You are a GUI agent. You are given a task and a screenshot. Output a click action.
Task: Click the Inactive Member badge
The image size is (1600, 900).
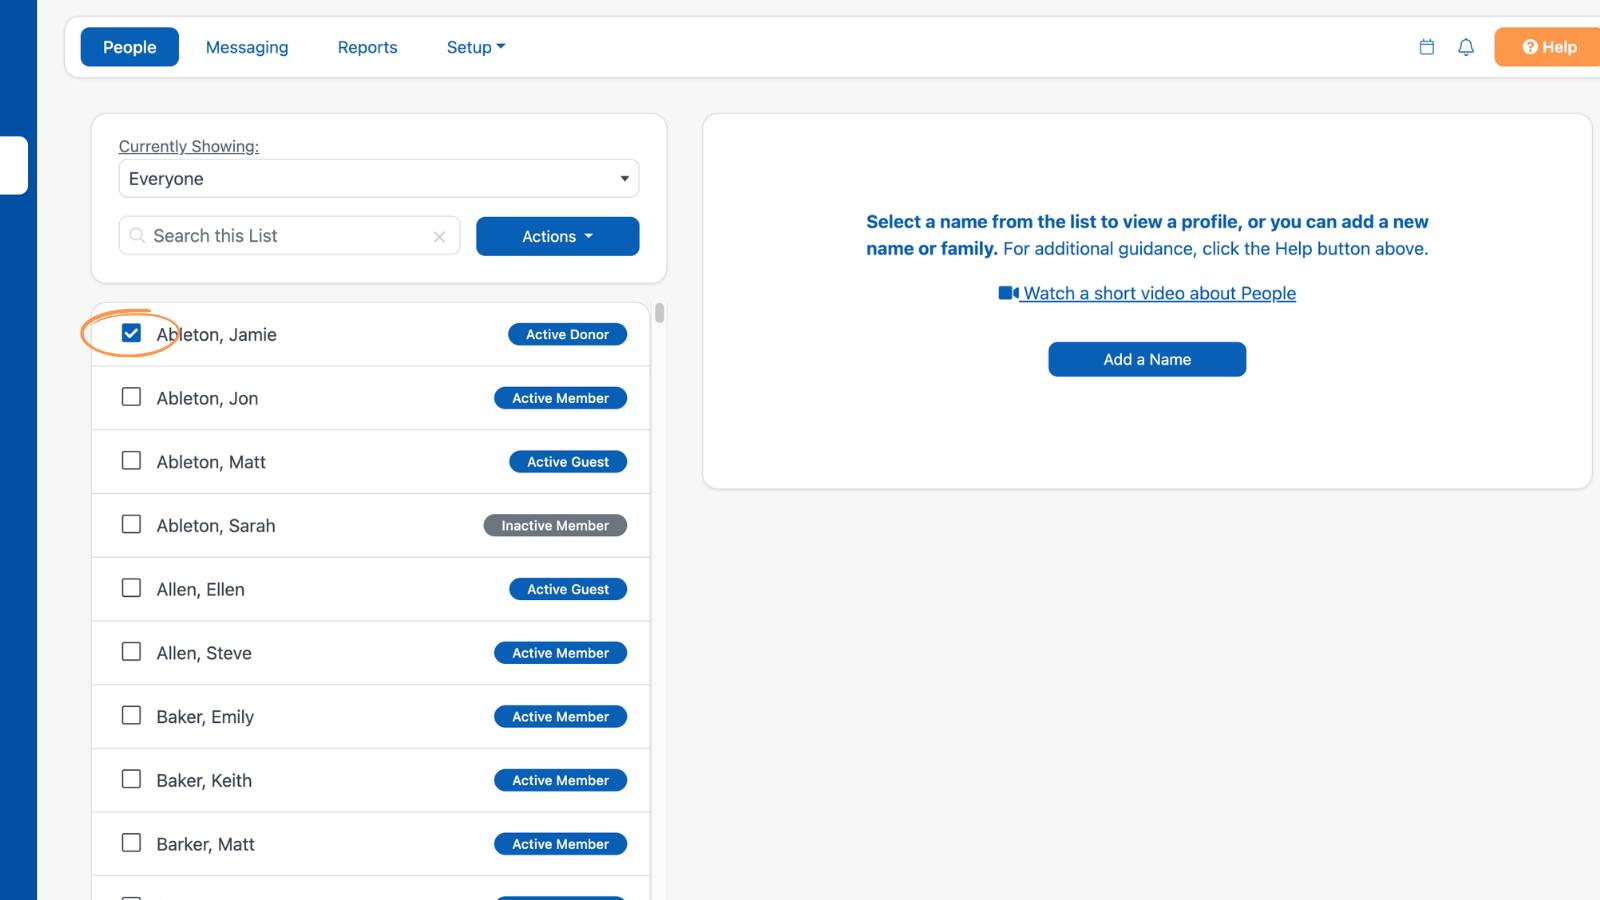pos(555,526)
